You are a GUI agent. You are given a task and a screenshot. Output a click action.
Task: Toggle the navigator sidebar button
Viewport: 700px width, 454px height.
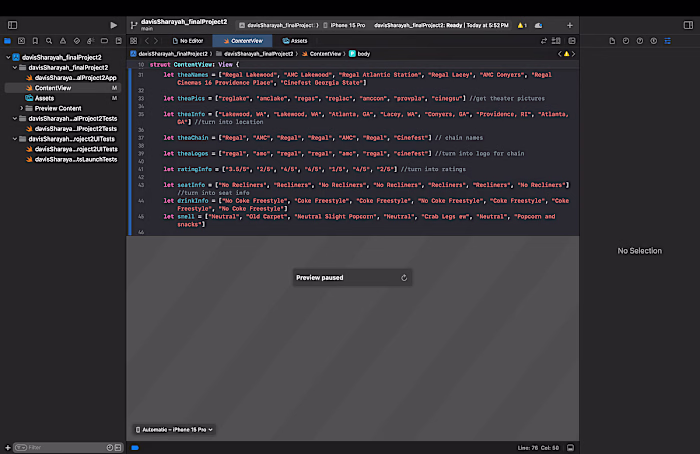tap(12, 25)
